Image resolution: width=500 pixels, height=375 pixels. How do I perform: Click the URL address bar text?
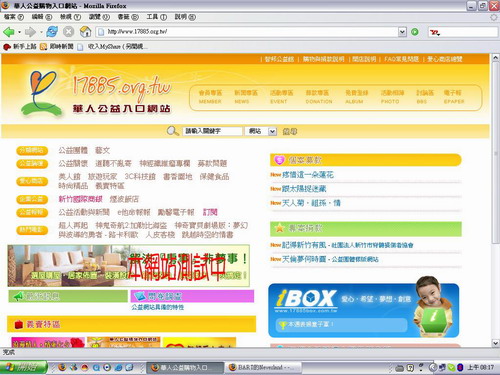coord(137,32)
